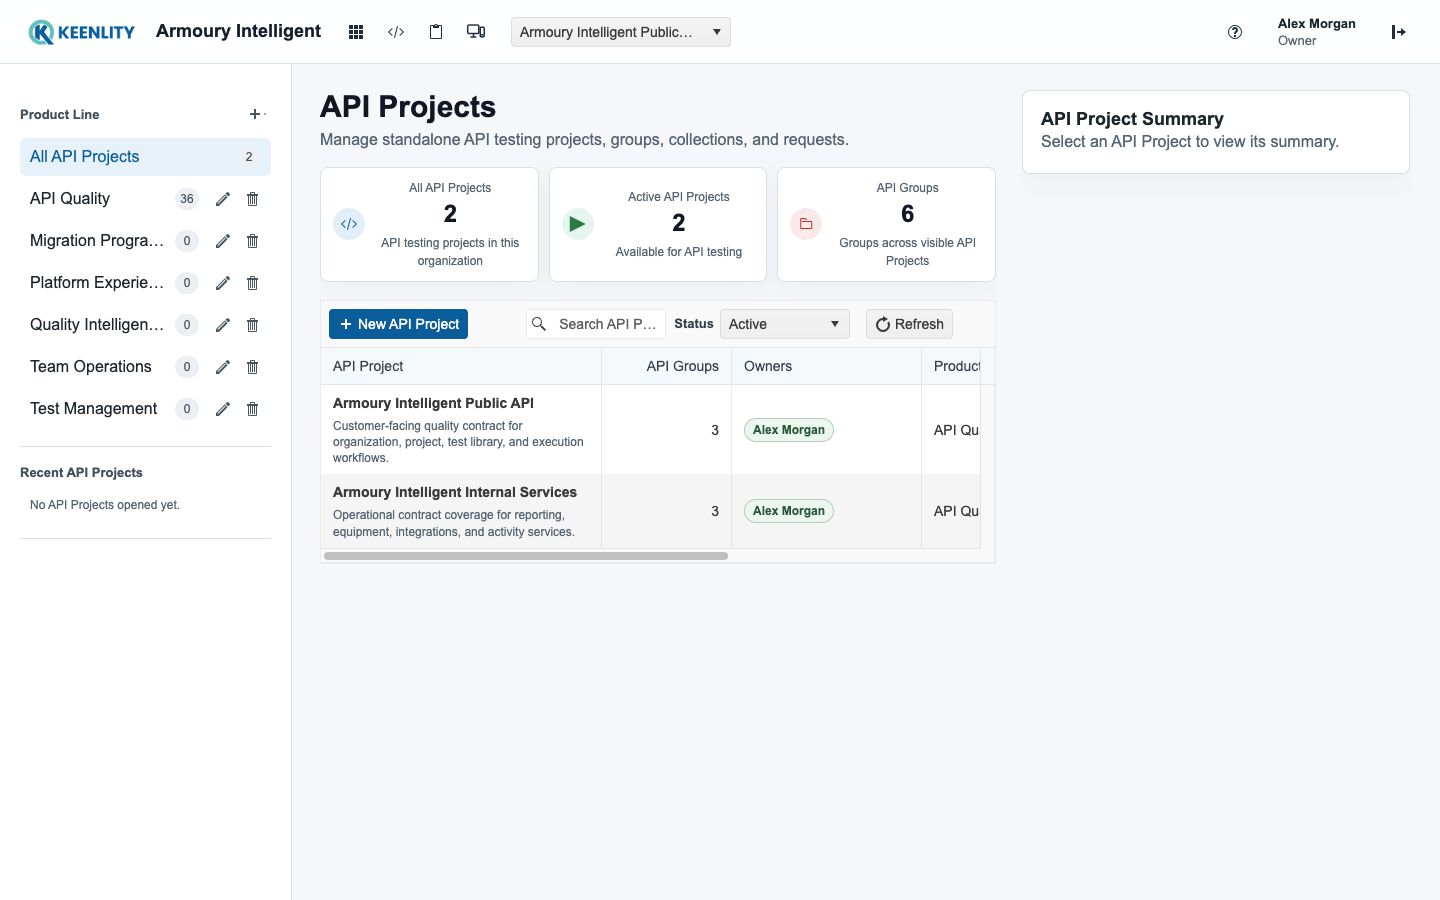1440x900 pixels.
Task: Click the table's horizontal scrollbar
Action: (x=526, y=556)
